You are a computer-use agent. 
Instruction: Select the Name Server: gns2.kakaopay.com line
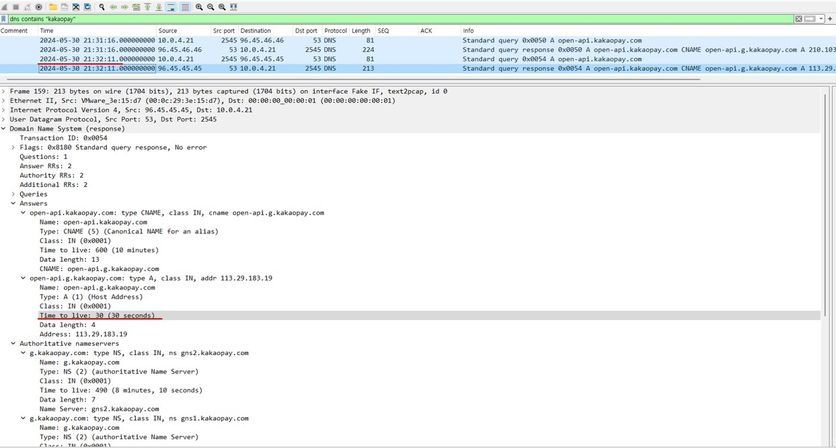click(99, 409)
